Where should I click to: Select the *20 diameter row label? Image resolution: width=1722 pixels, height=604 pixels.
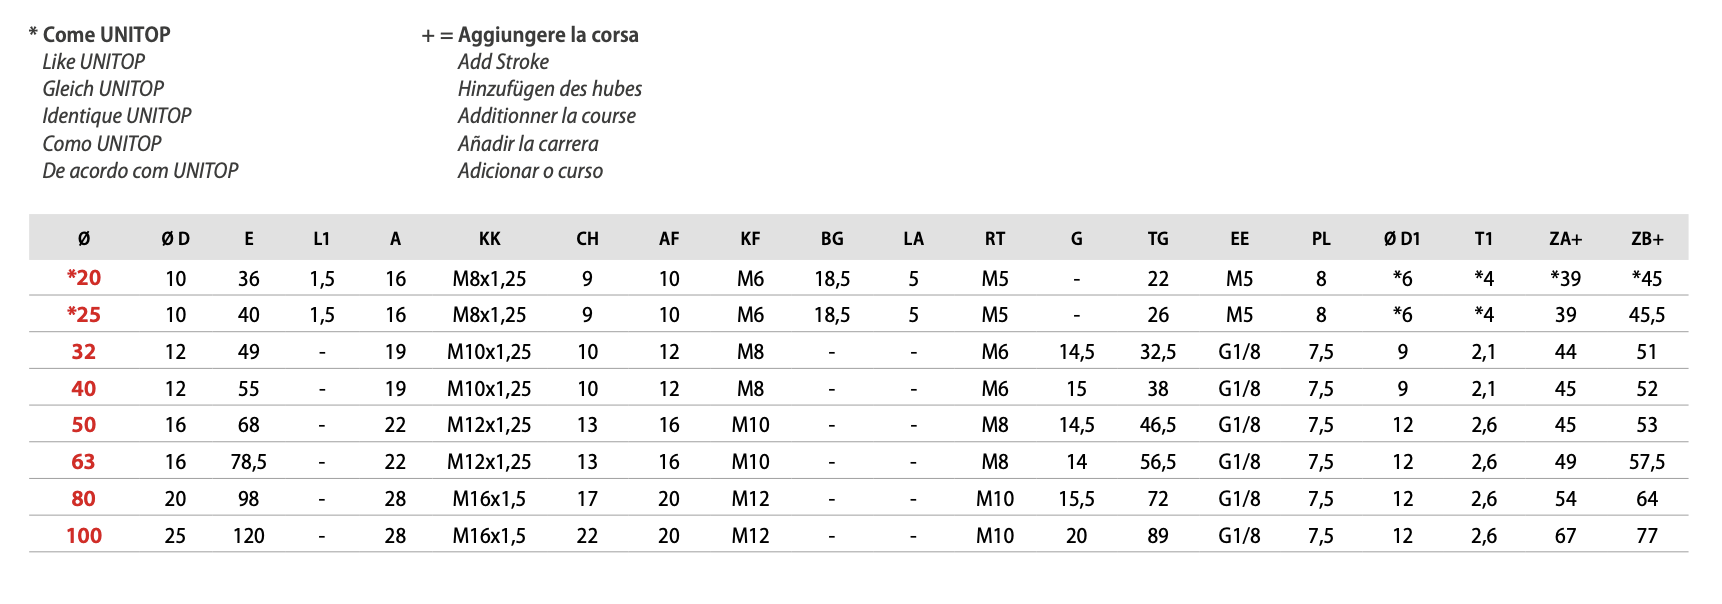(84, 278)
